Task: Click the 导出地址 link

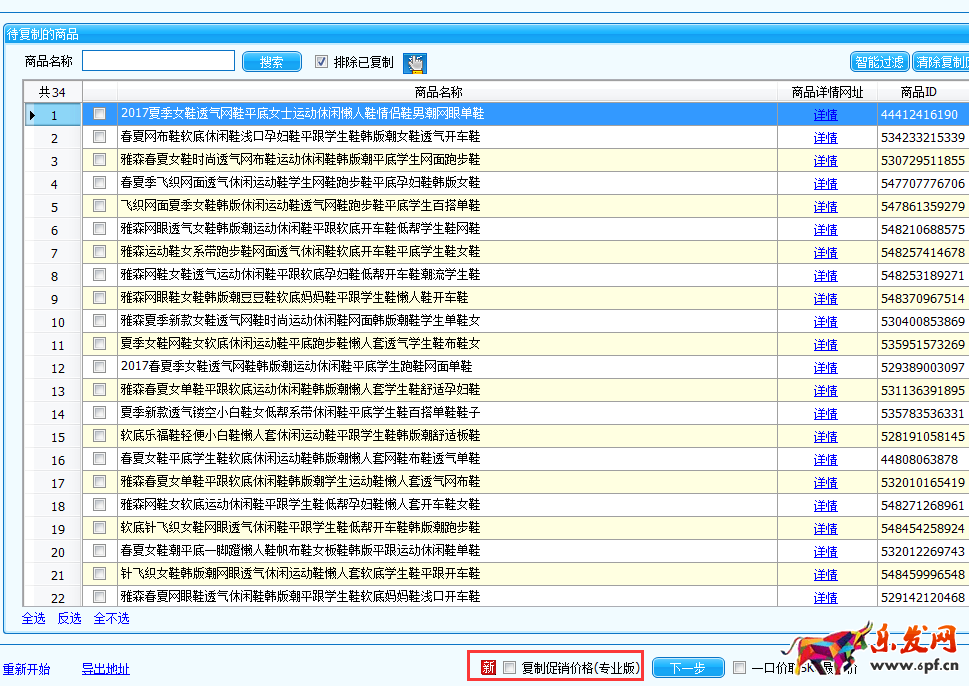Action: (x=105, y=669)
